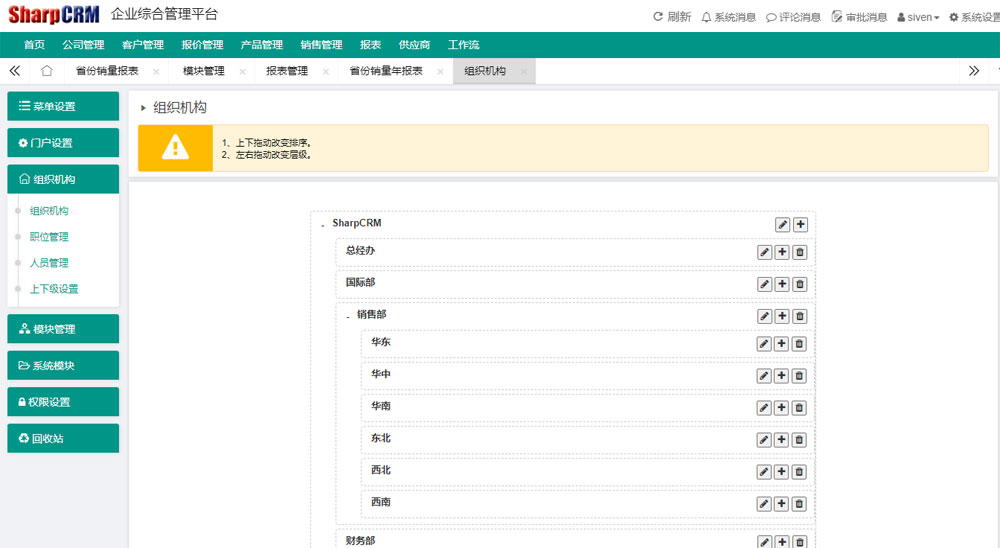
Task: Collapse the 销售部 tree node
Action: [x=347, y=316]
